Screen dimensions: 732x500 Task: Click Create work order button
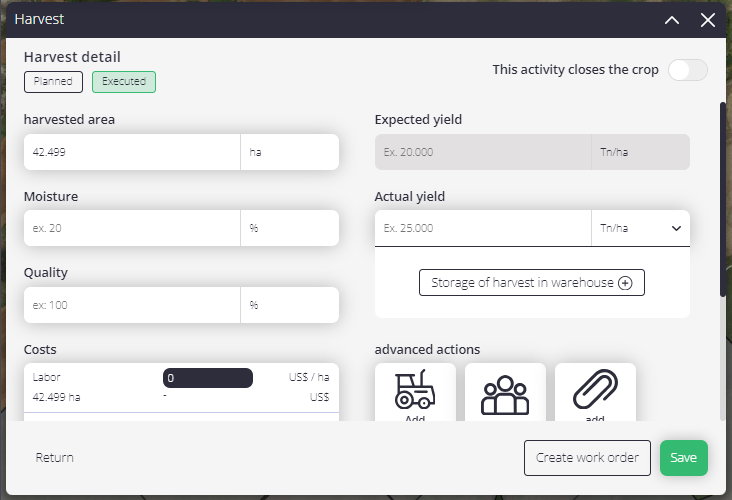tap(587, 458)
